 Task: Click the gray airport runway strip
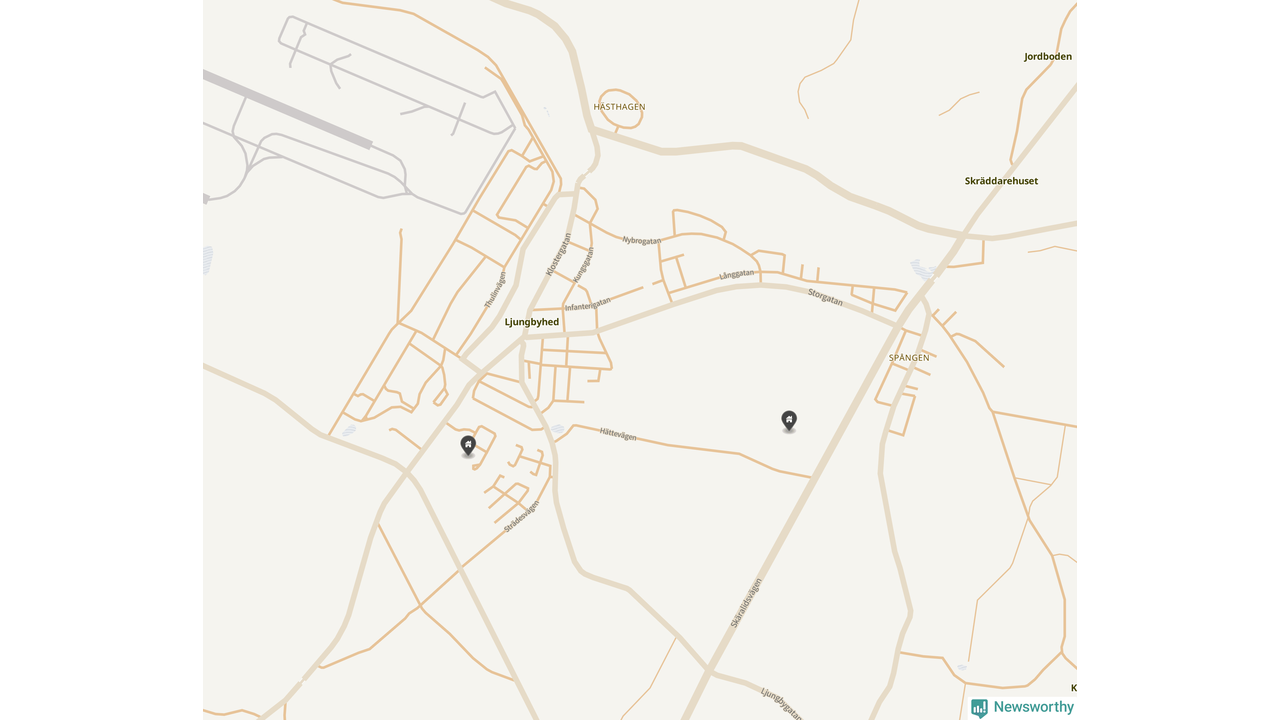[x=288, y=110]
